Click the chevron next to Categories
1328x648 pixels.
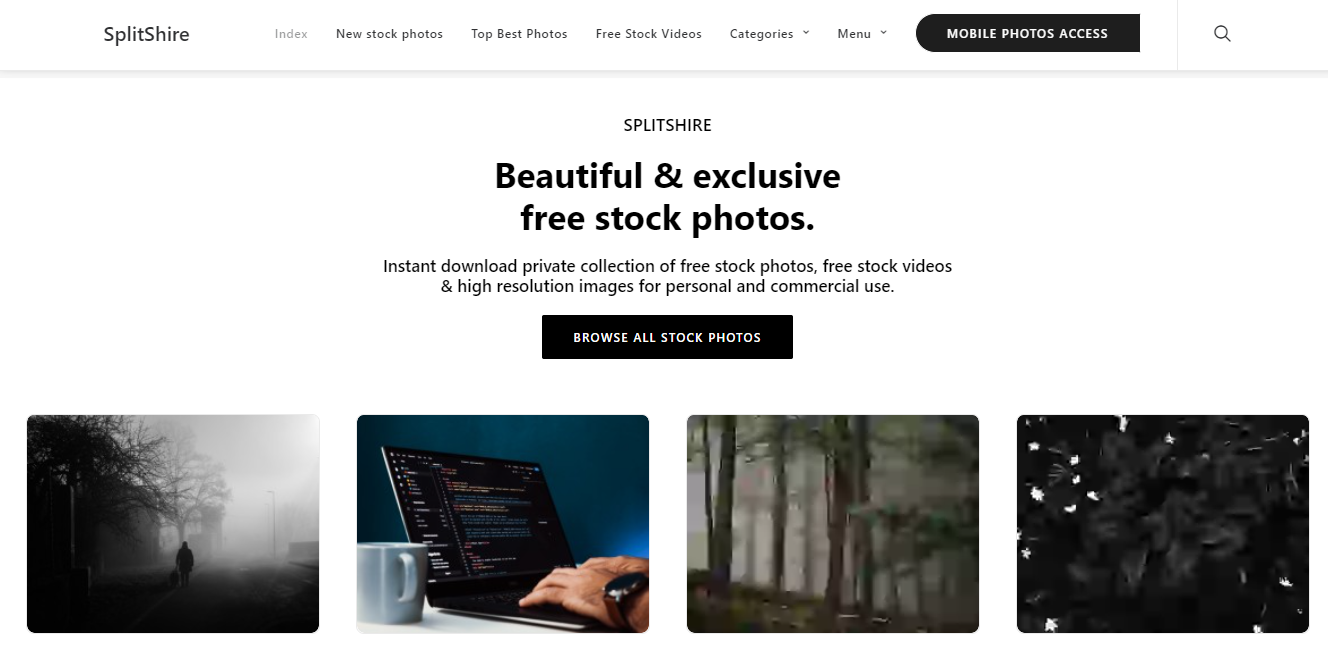[805, 33]
